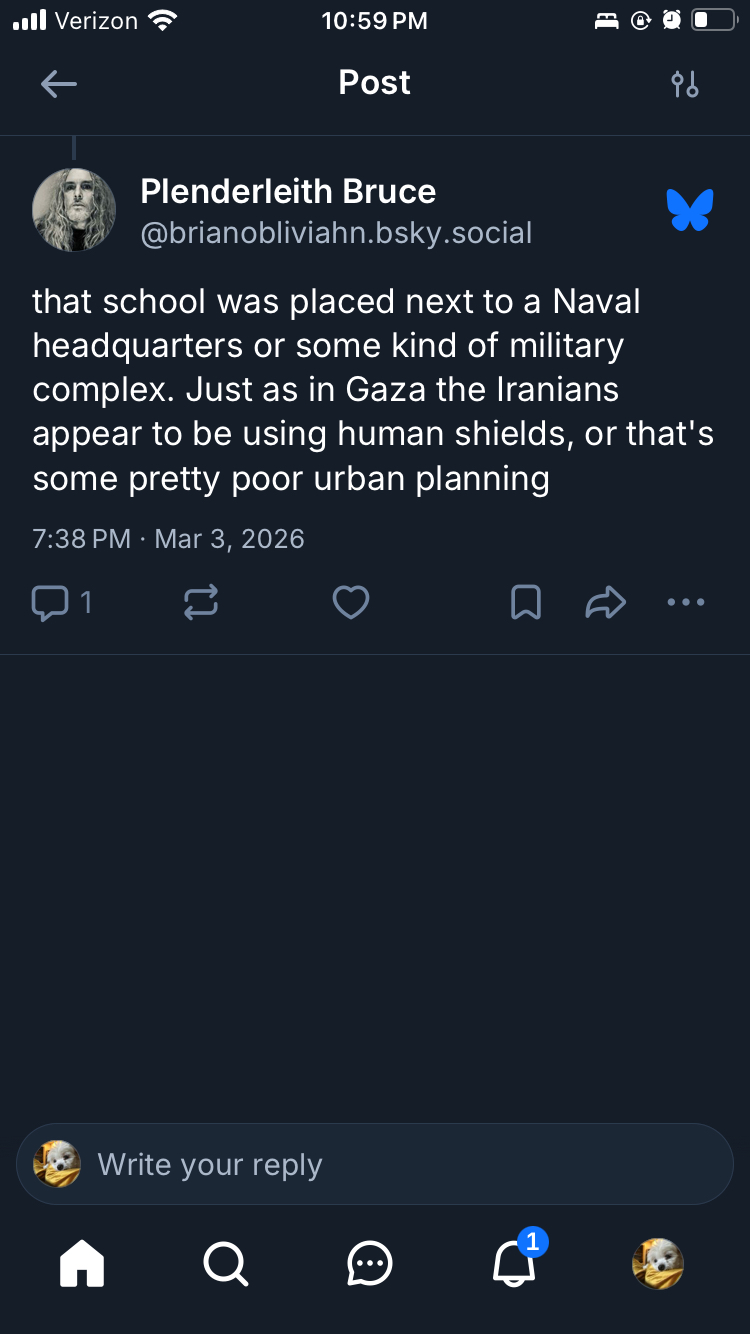750x1334 pixels.
Task: Tap the 7:38 PM Mar 3, 2026 timestamp
Action: pos(168,539)
